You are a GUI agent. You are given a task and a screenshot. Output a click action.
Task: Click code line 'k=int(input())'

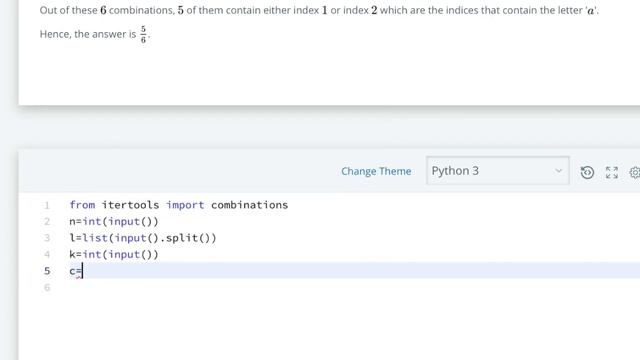113,254
